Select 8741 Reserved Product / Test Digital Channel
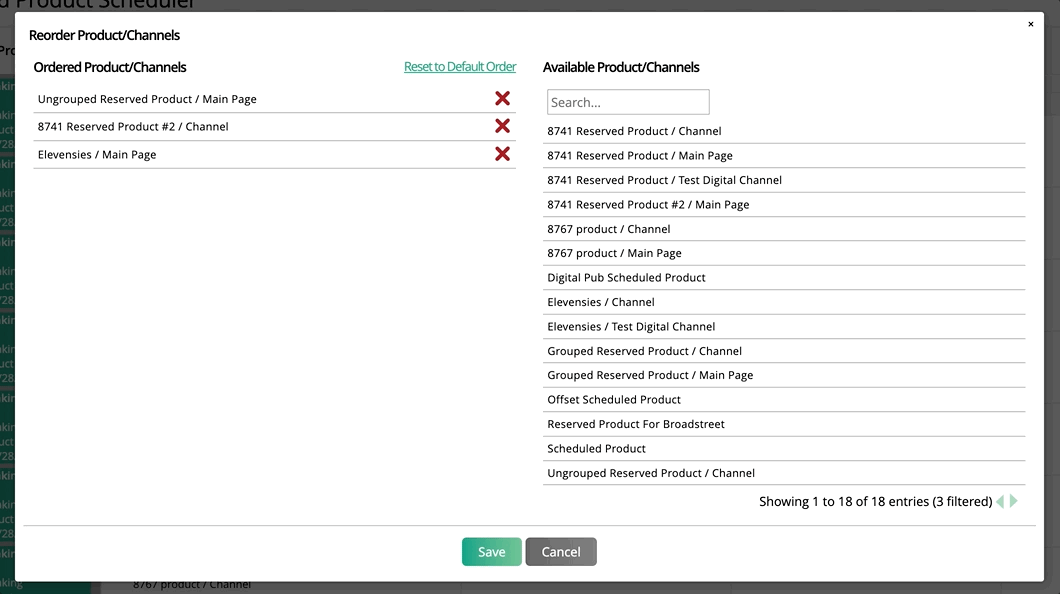The width and height of the screenshot is (1060, 594). pyautogui.click(x=664, y=180)
